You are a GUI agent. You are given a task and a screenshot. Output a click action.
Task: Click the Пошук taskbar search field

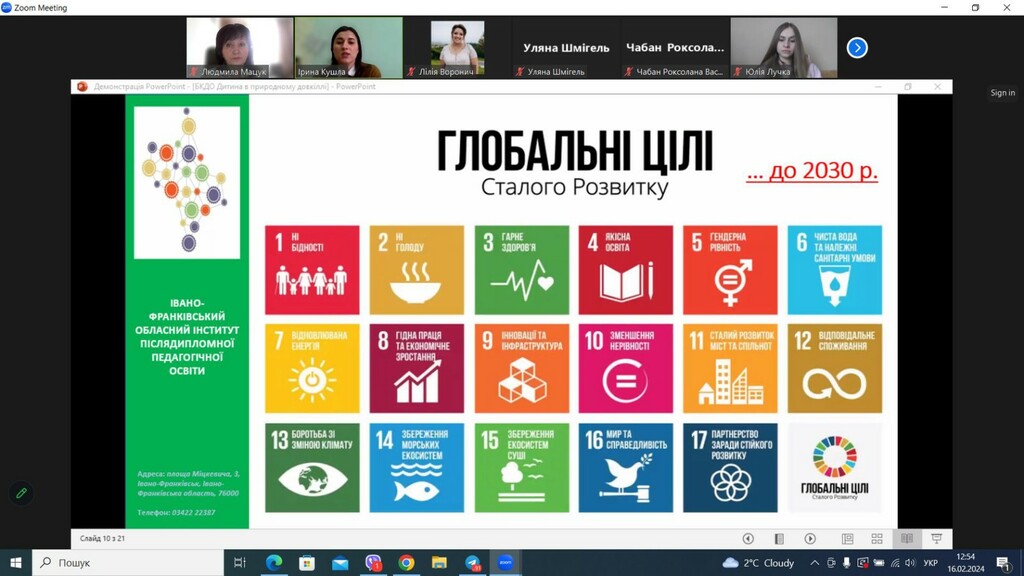pos(128,562)
